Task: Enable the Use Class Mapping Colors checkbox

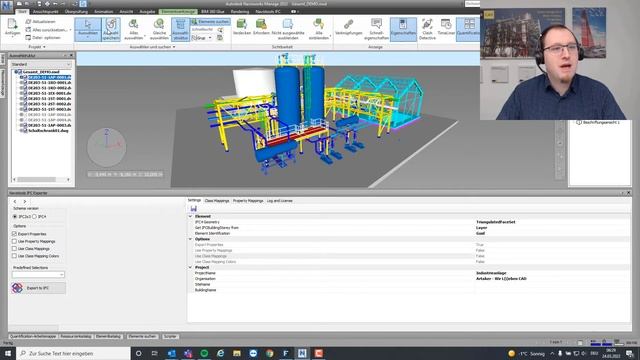Action: [x=15, y=256]
